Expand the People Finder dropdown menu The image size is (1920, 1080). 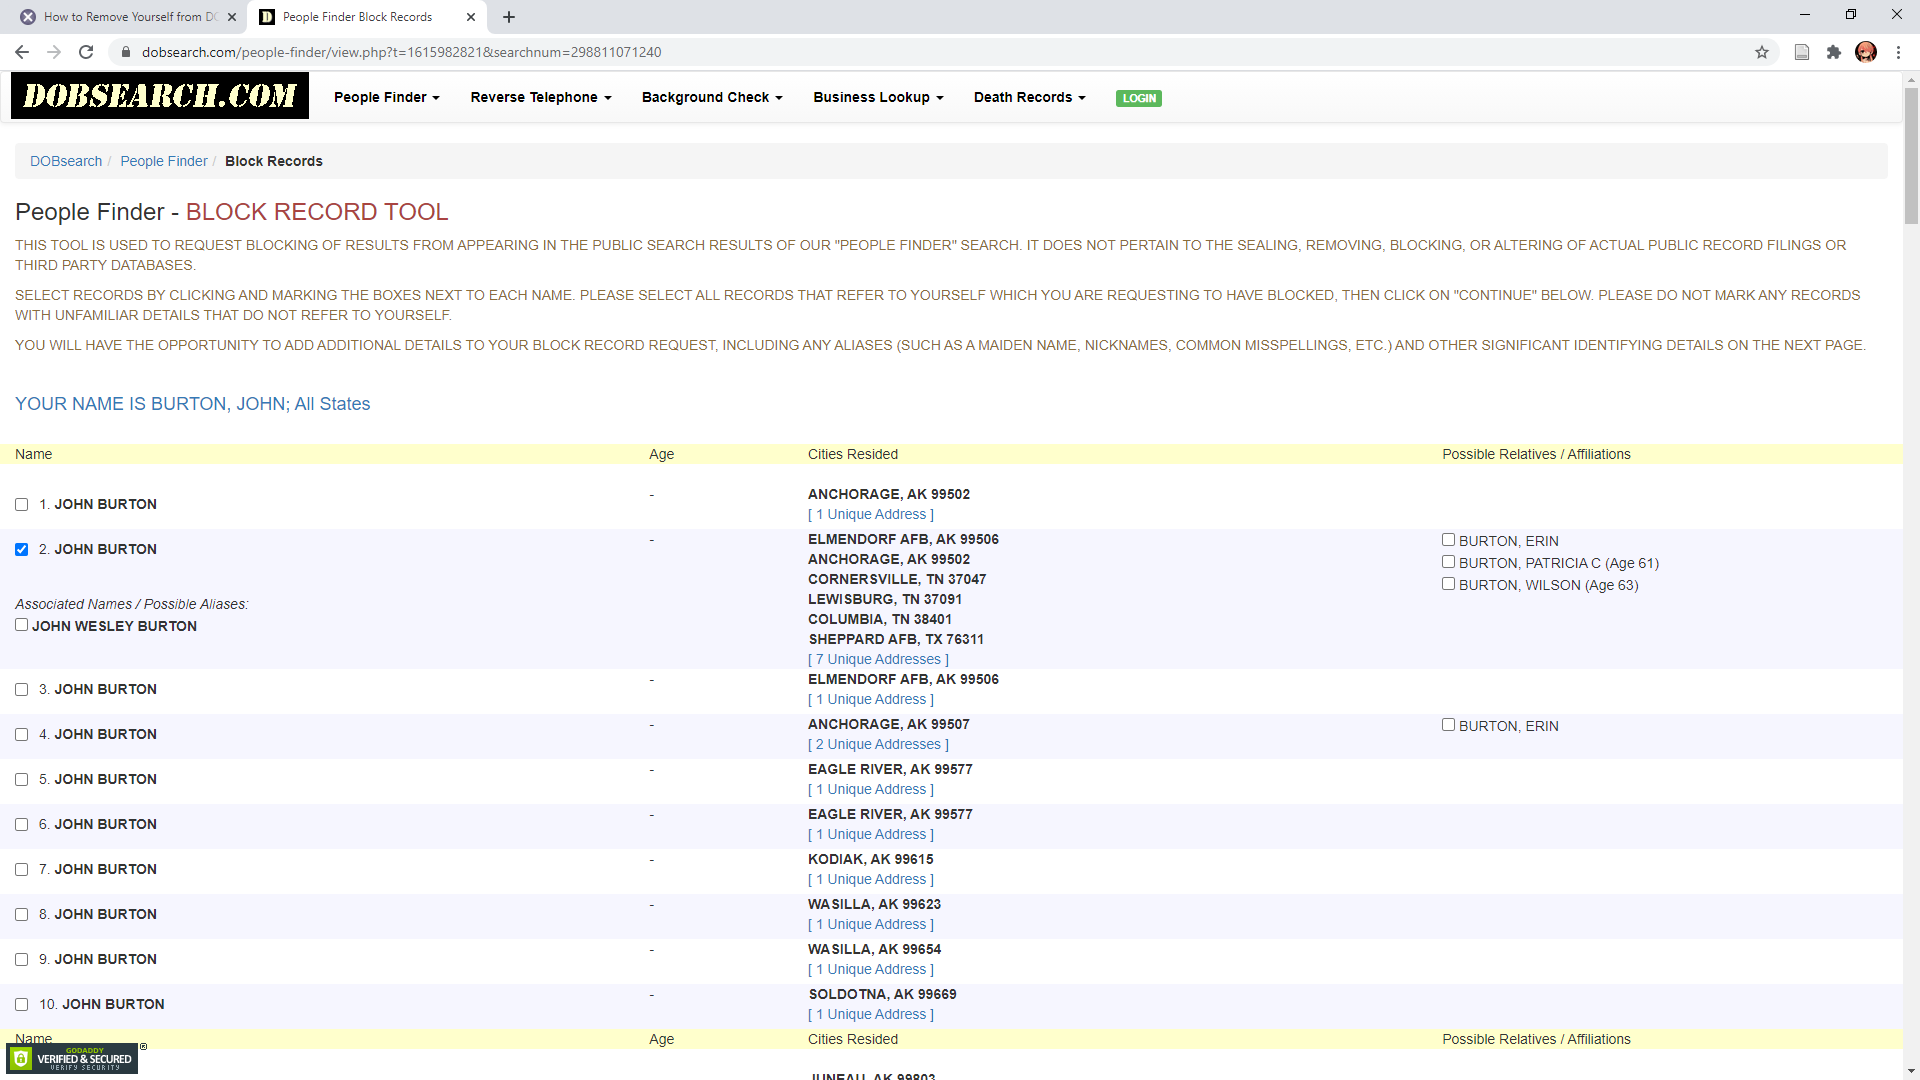pyautogui.click(x=387, y=97)
